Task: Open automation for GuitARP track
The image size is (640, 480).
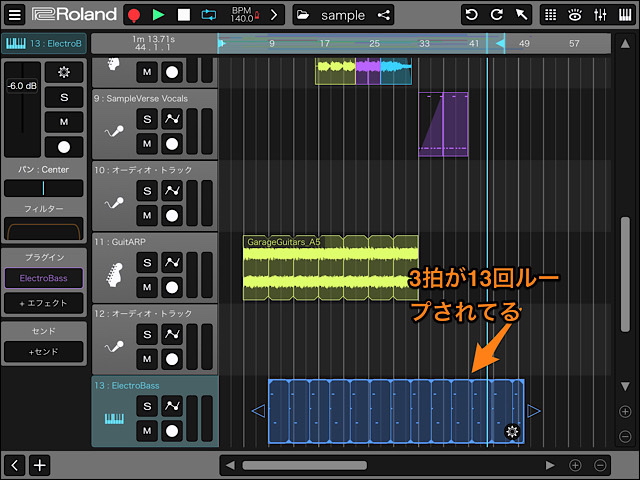Action: coord(172,262)
